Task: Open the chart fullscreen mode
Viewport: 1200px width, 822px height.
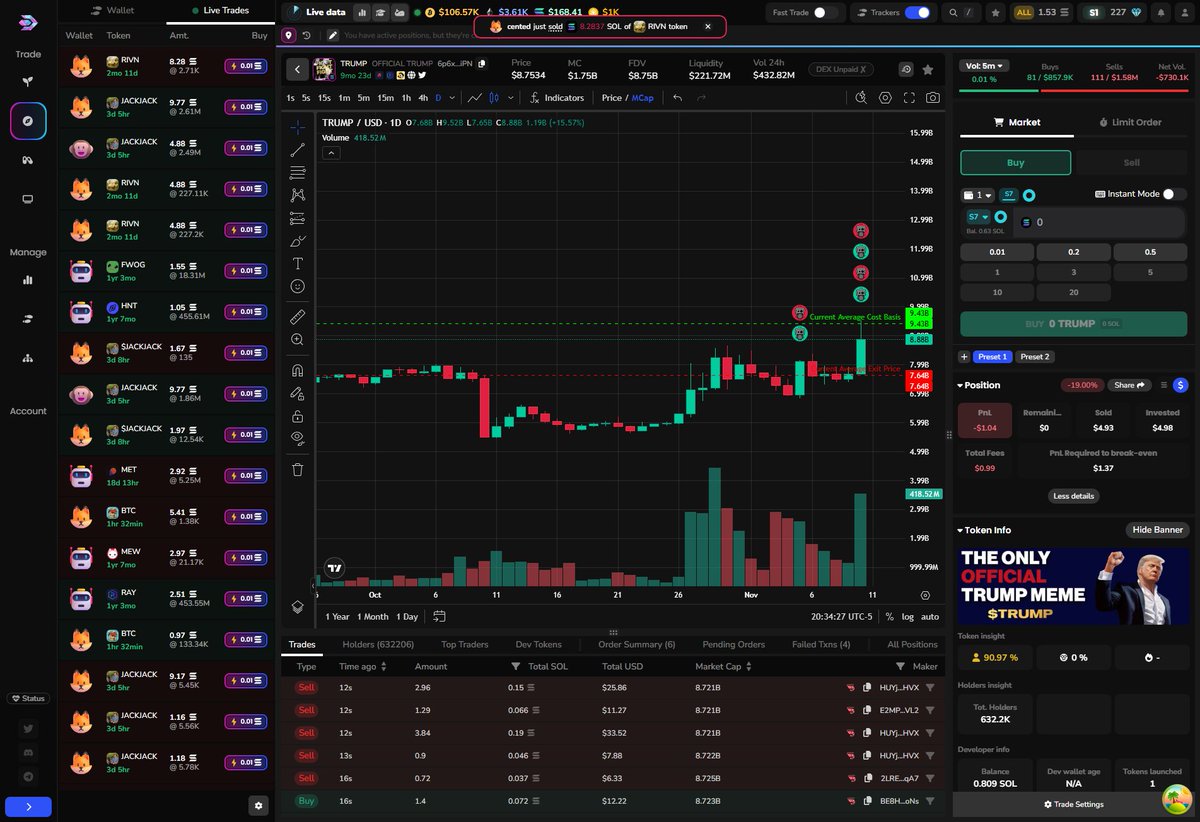Action: coord(909,98)
